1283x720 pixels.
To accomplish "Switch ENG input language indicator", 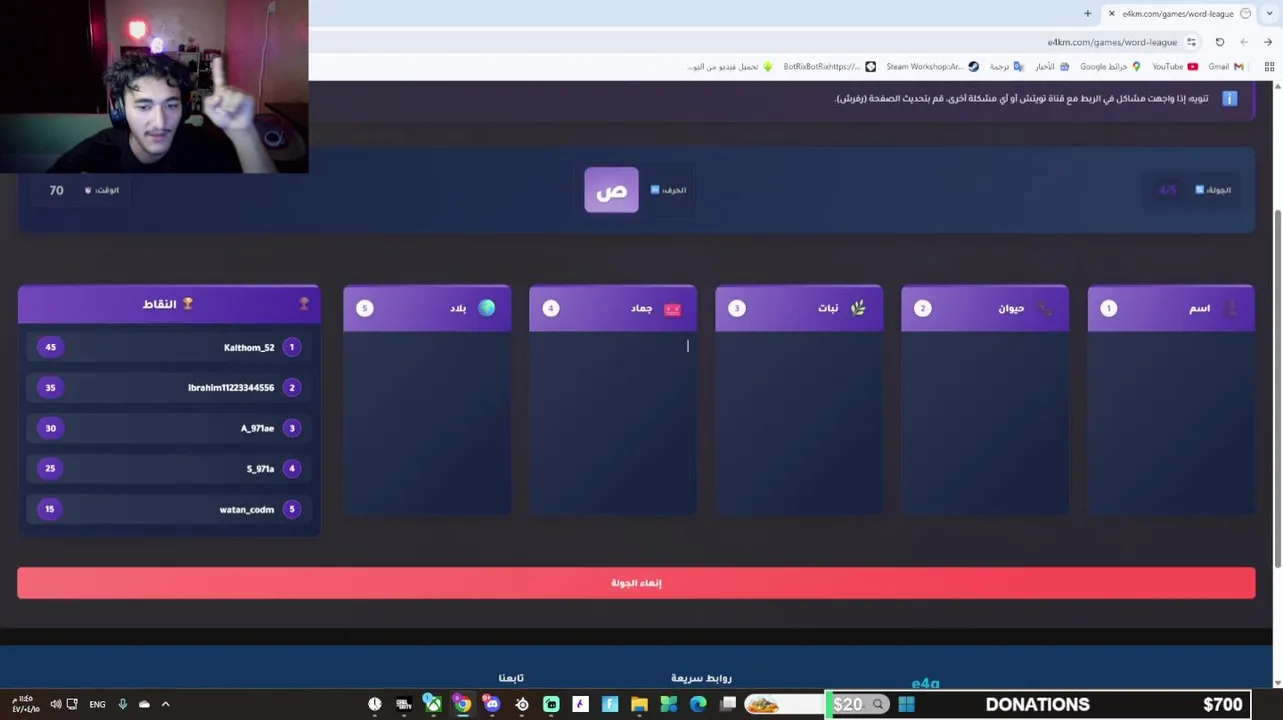I will (97, 704).
